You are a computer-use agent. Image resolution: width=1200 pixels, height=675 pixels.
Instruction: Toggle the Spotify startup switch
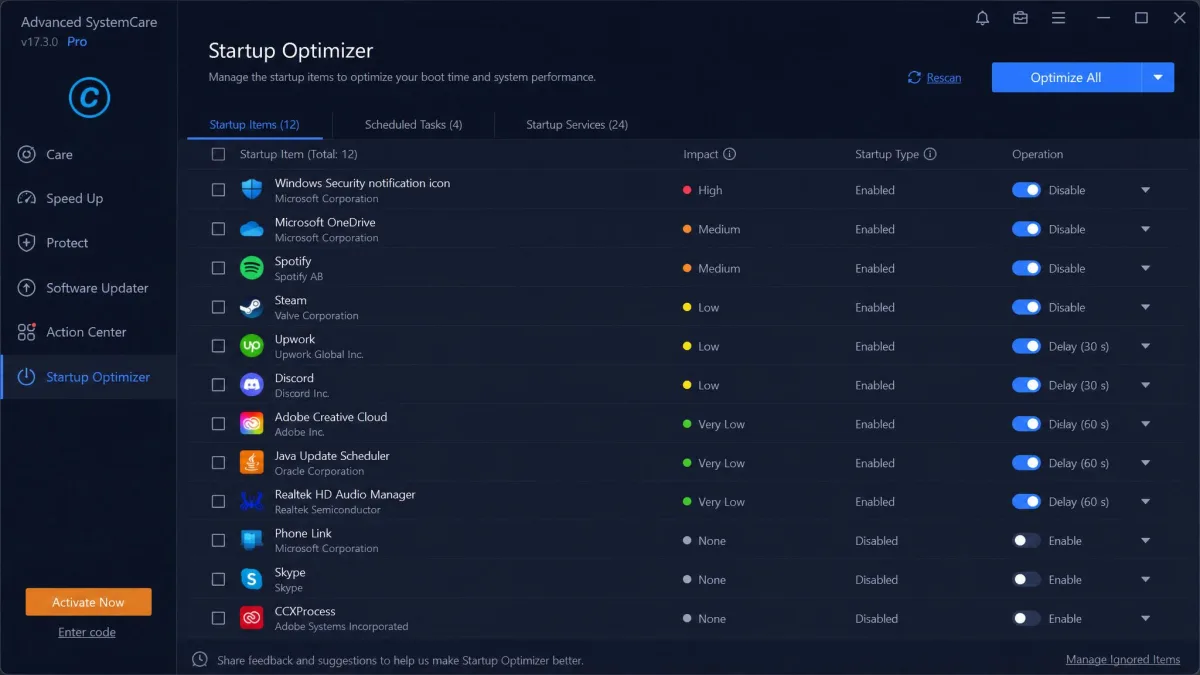click(1026, 268)
